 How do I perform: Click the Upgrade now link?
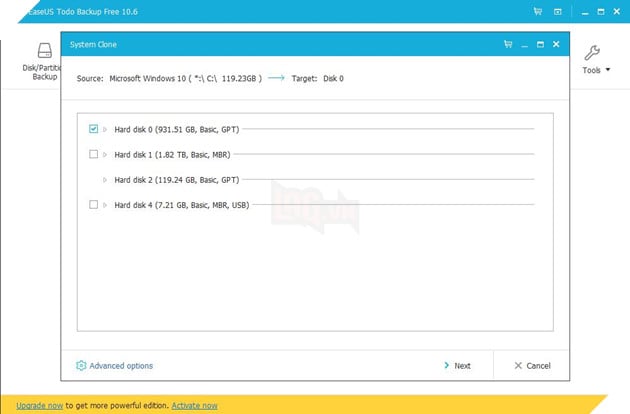click(39, 406)
